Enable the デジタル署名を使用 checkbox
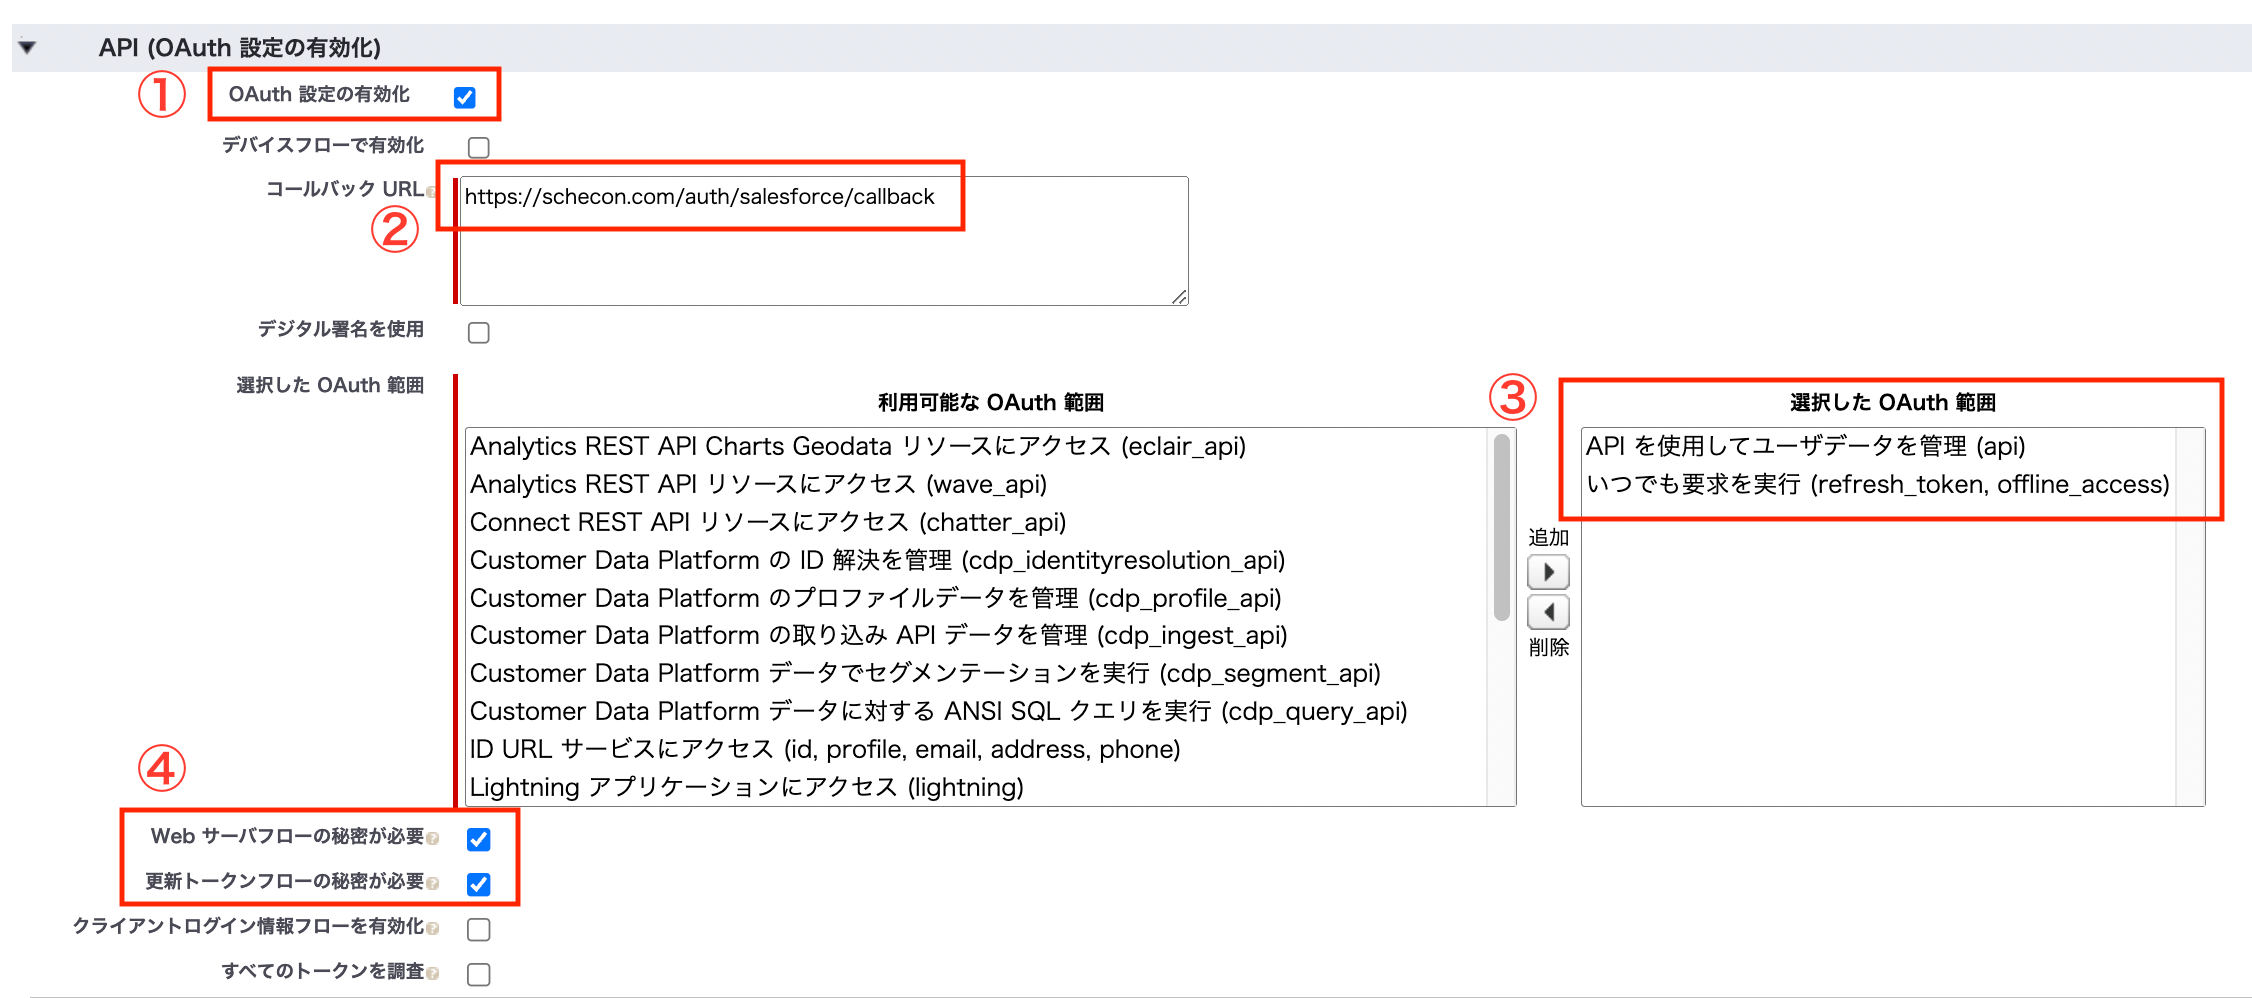 point(479,332)
